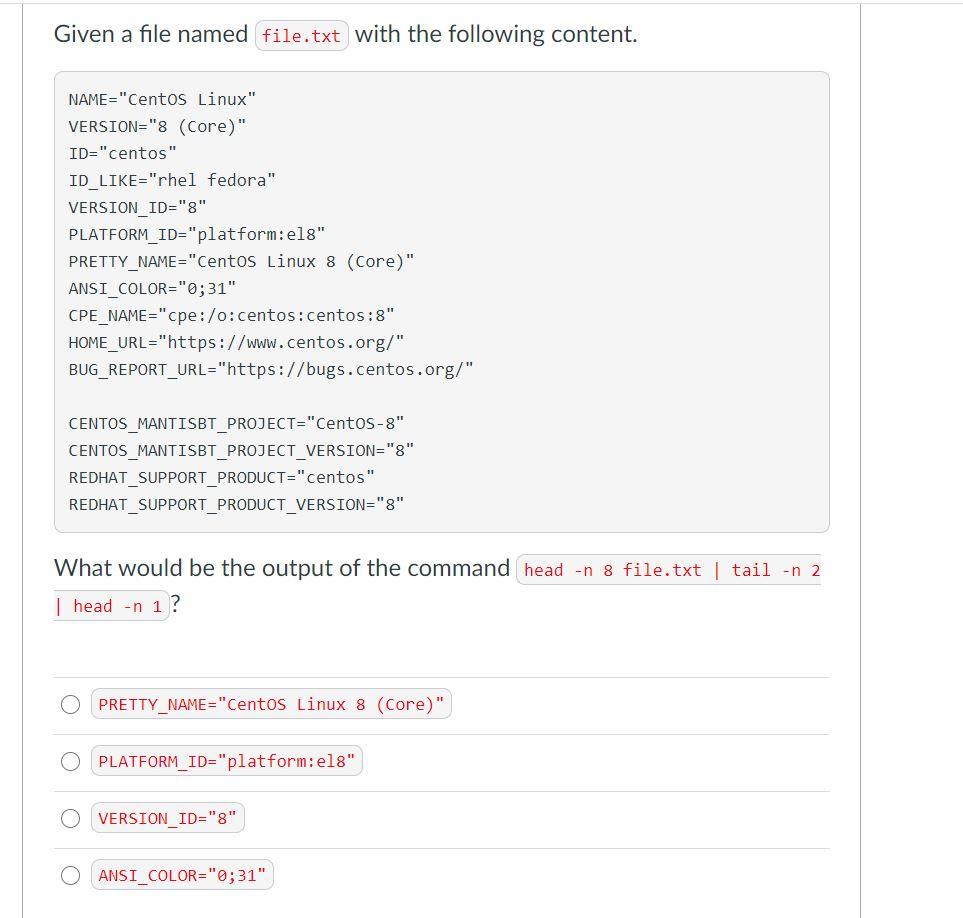This screenshot has width=963, height=918.
Task: Click the BUG_REPORT_URL line in code block
Action: (270, 369)
